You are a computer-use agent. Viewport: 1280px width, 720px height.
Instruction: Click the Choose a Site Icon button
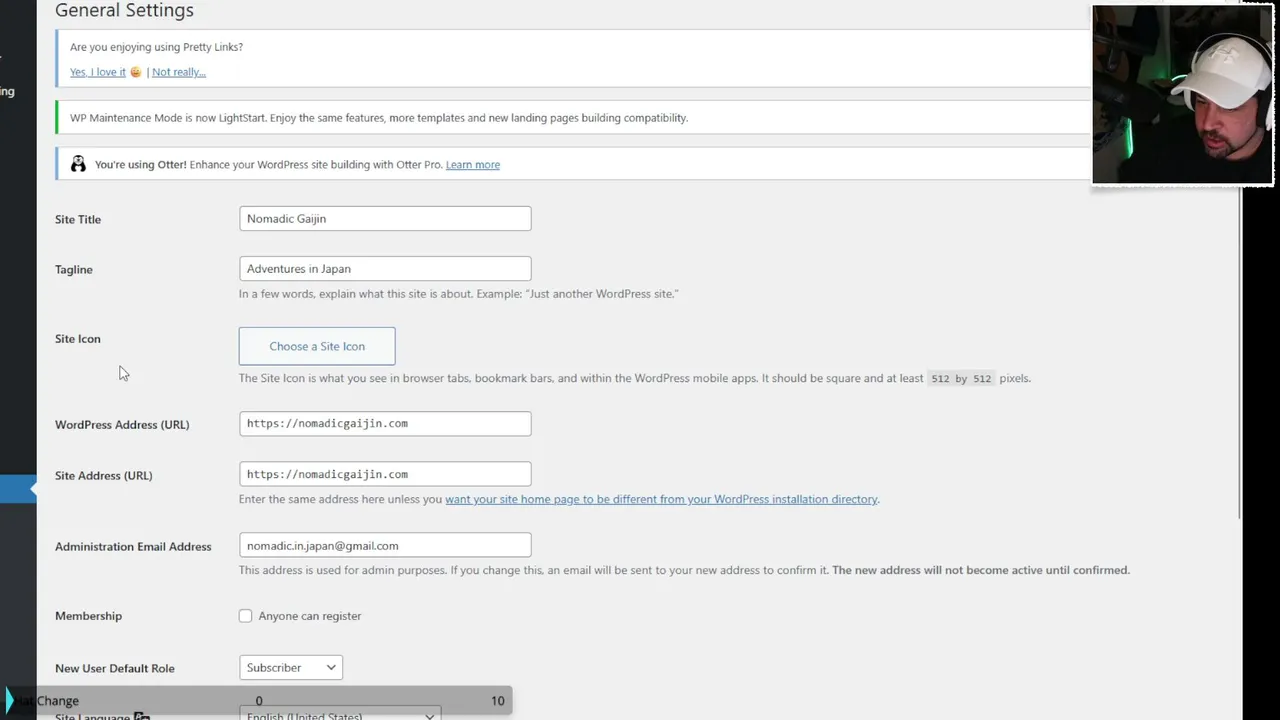tap(317, 346)
